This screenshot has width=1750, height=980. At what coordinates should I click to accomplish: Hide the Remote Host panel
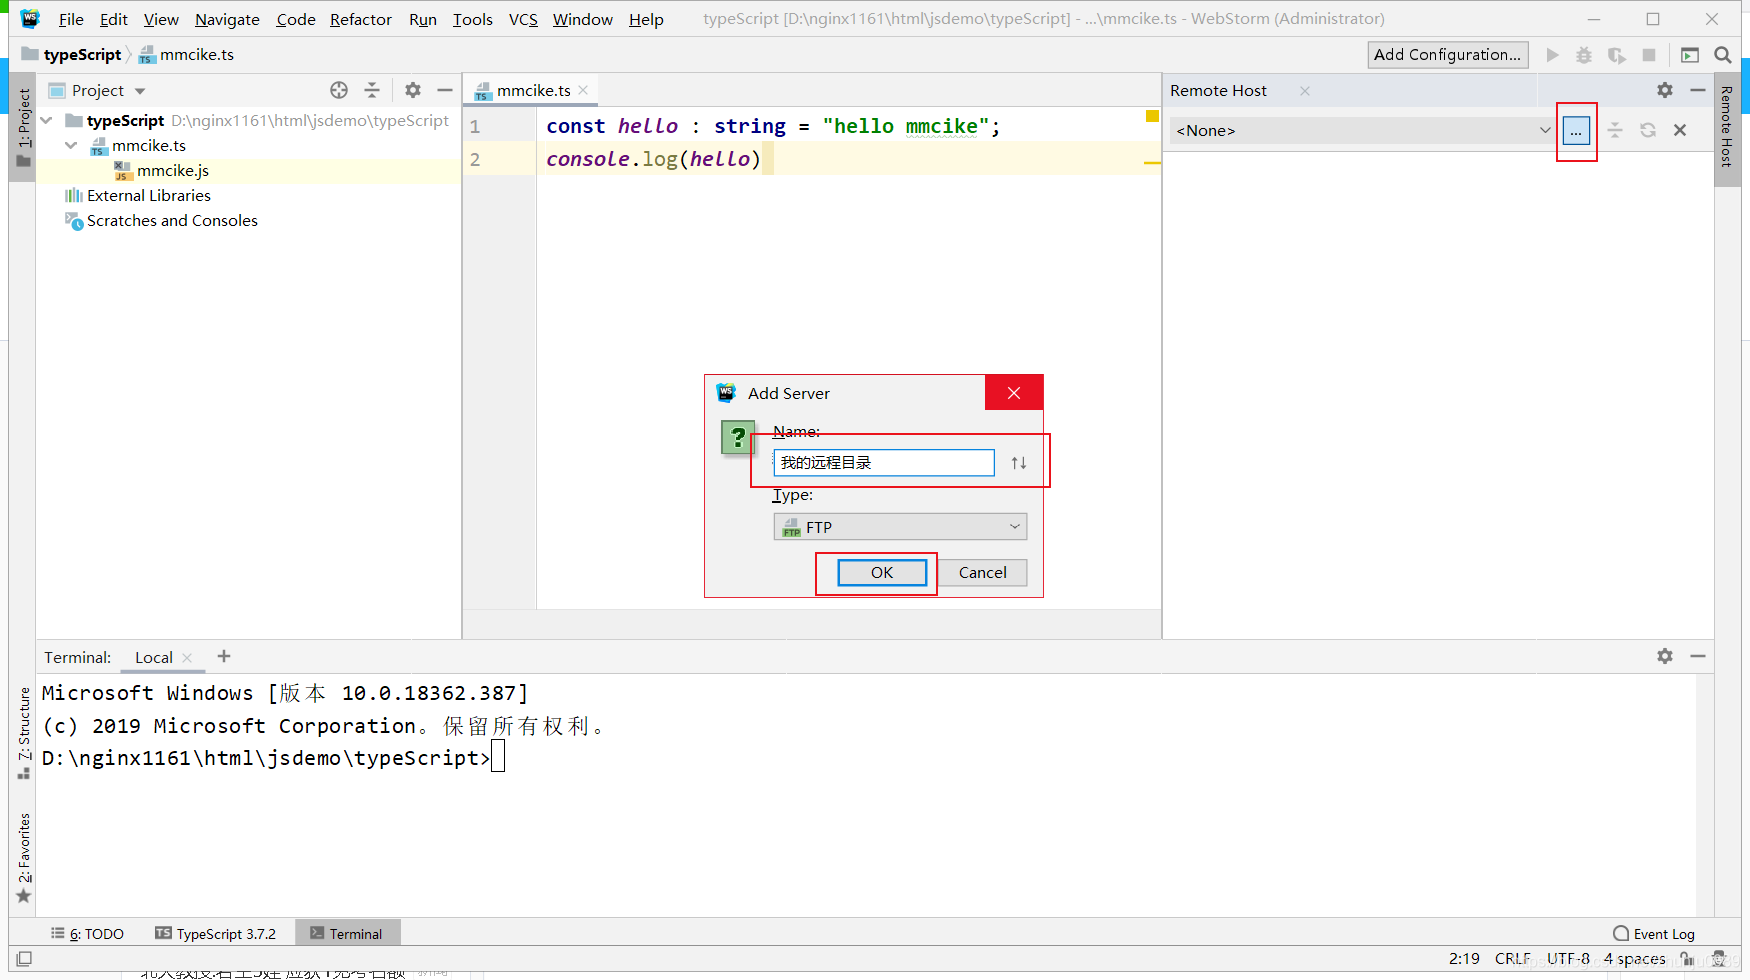coord(1698,90)
